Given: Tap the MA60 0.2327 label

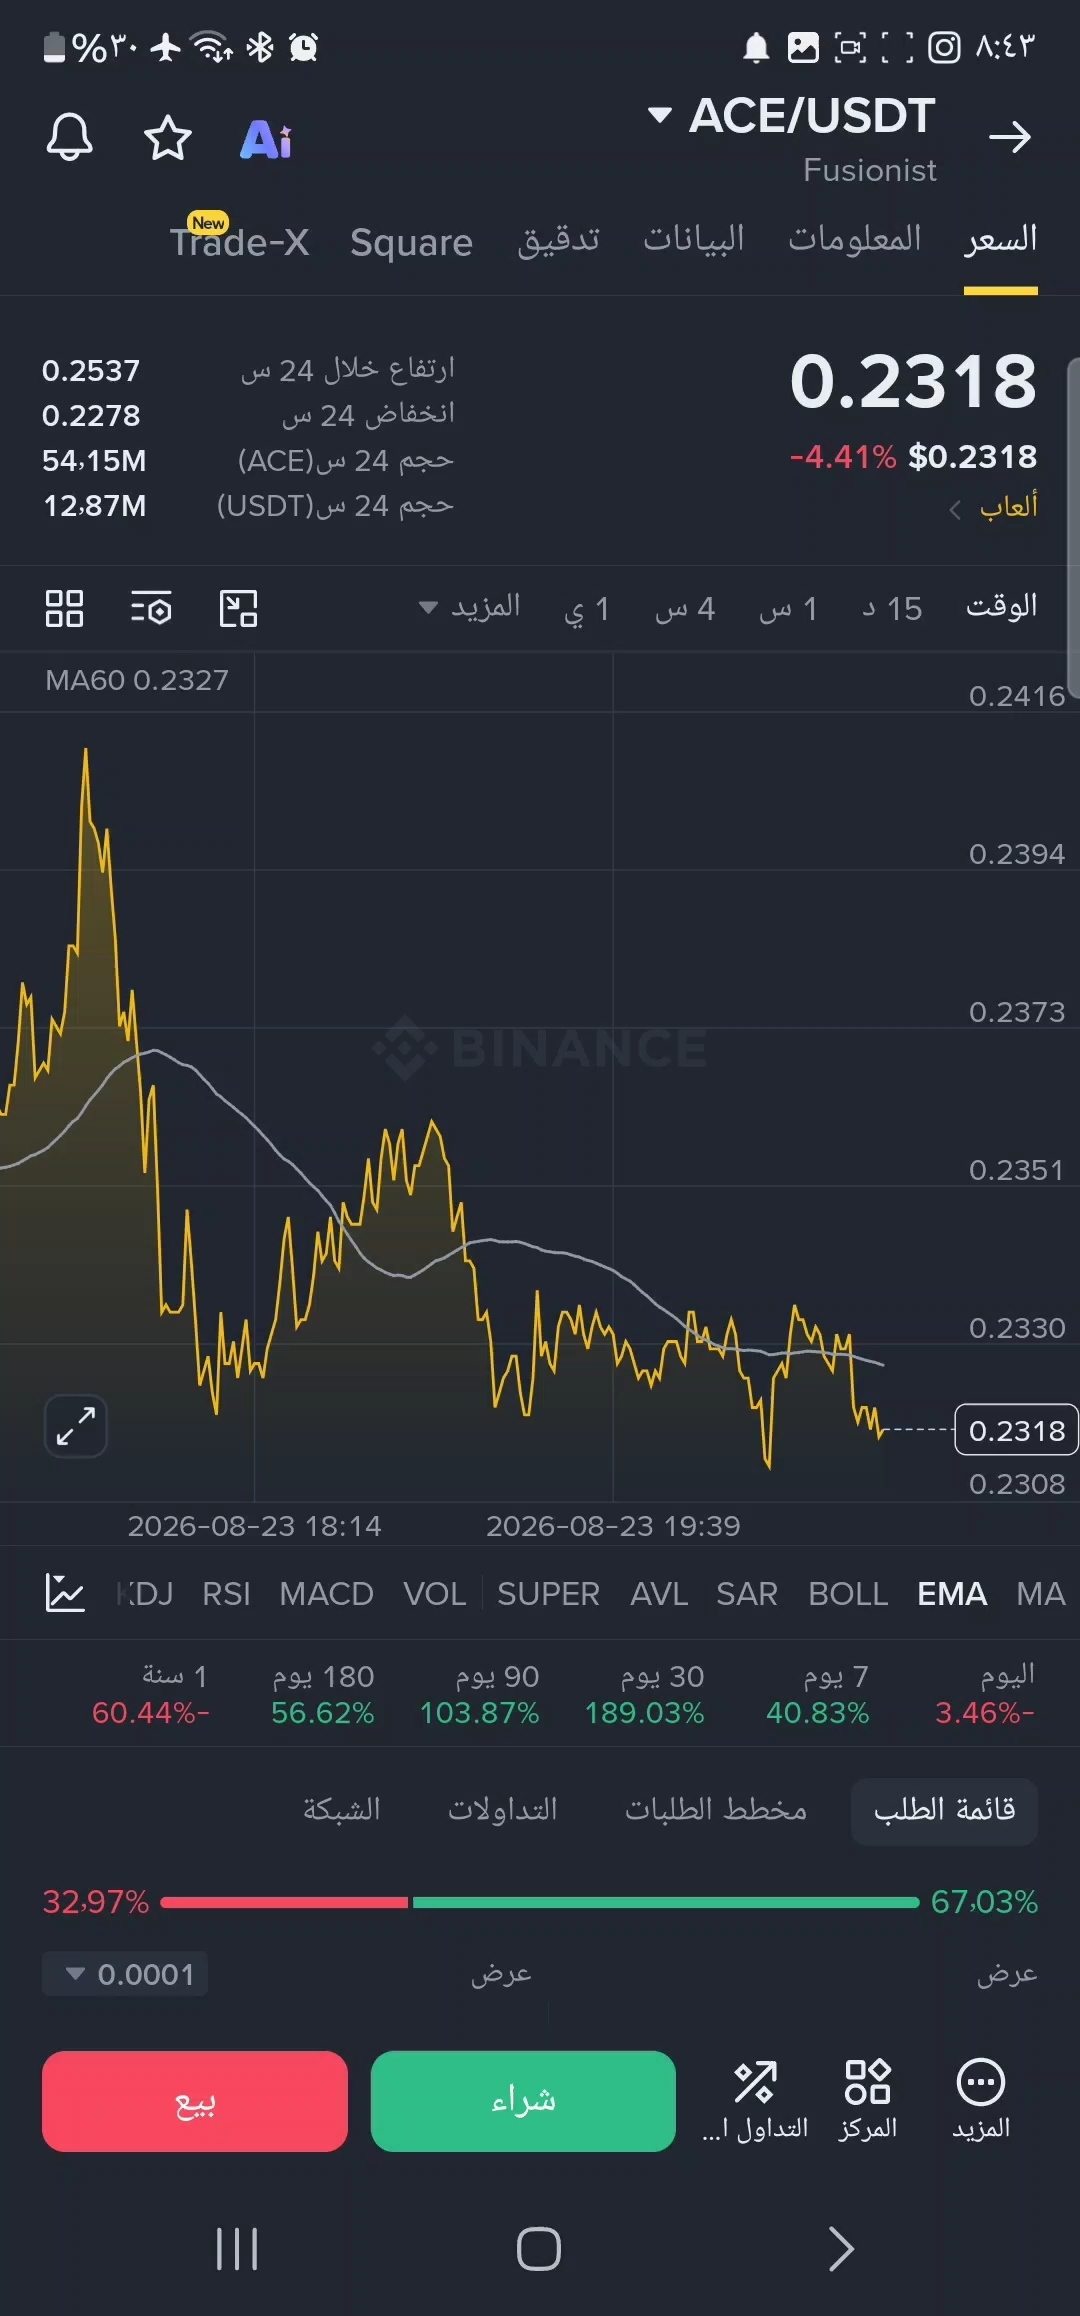Looking at the screenshot, I should pos(137,681).
